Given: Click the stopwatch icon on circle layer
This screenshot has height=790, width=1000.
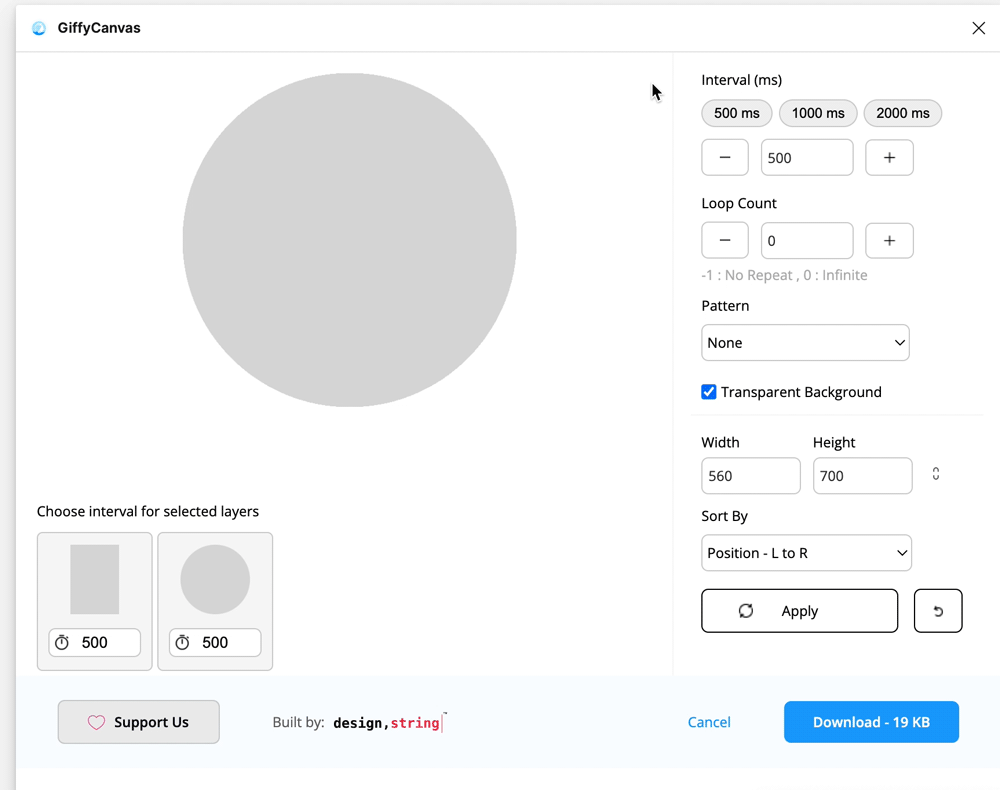Looking at the screenshot, I should (x=182, y=642).
